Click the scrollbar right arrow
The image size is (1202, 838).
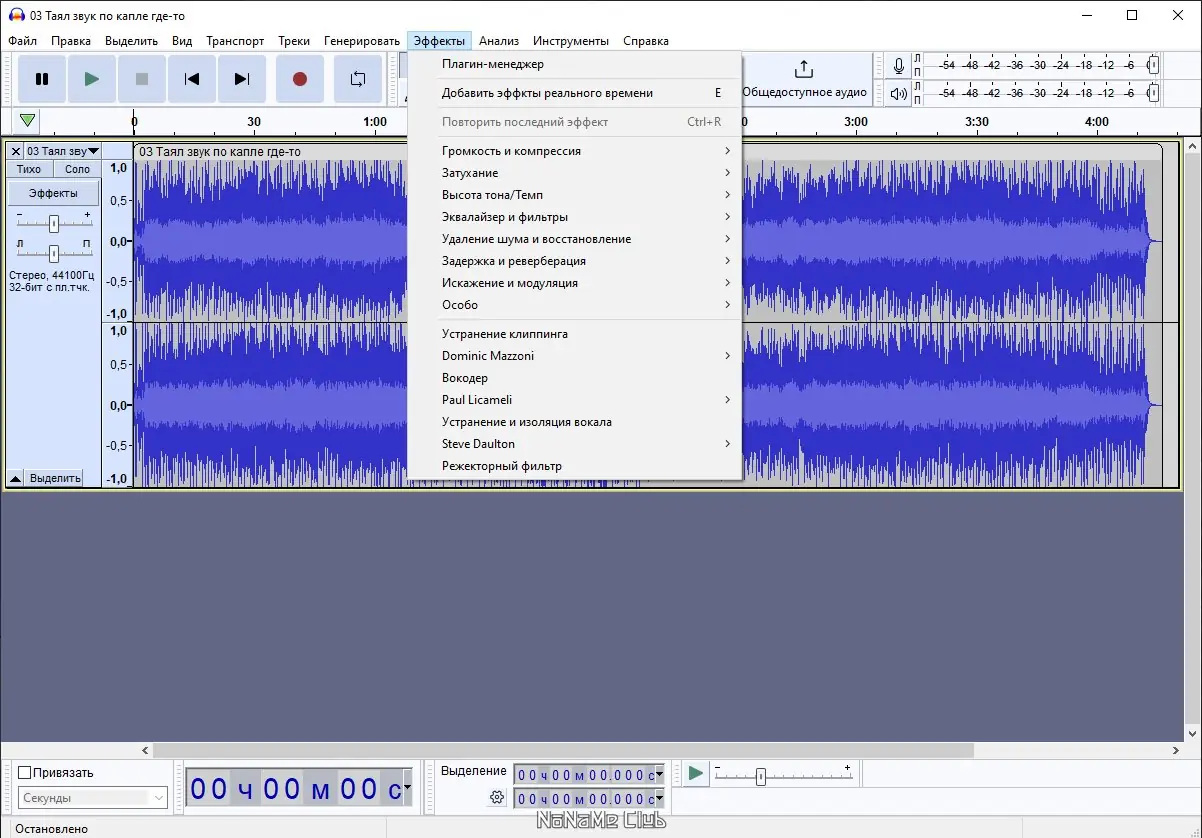(x=1176, y=750)
